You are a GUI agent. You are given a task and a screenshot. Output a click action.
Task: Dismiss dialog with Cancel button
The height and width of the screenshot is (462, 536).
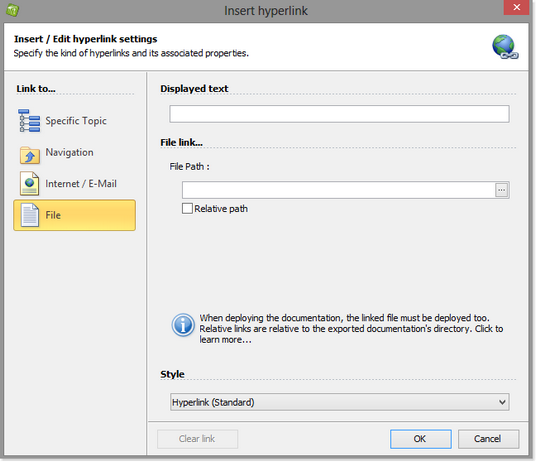click(x=488, y=439)
